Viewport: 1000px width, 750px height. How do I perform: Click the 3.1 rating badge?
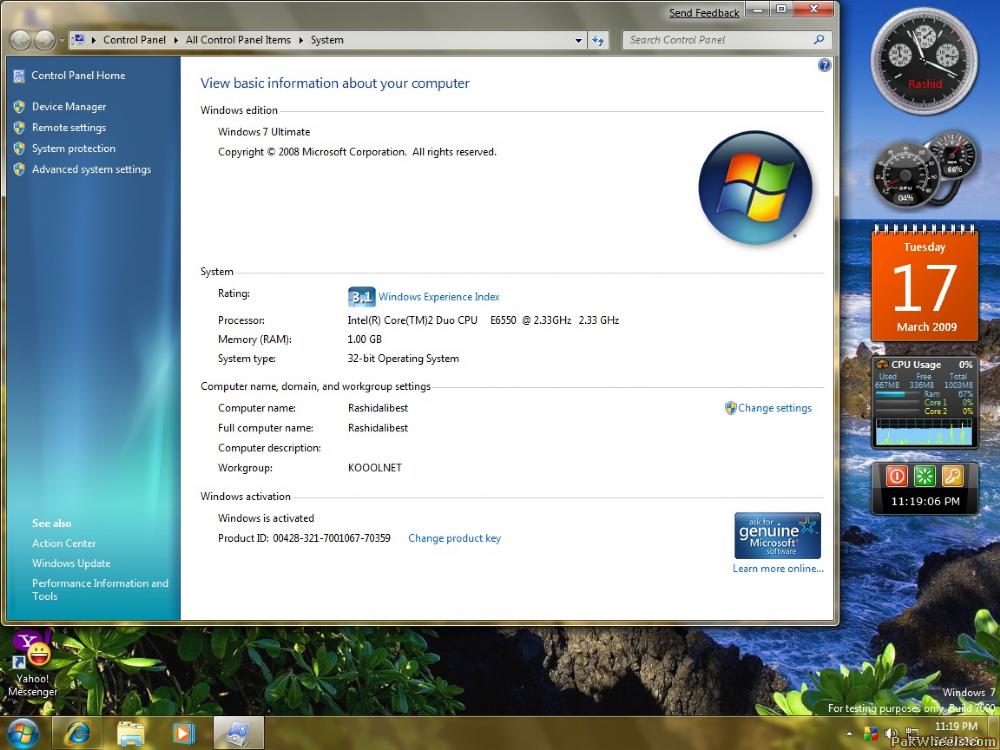pyautogui.click(x=361, y=297)
